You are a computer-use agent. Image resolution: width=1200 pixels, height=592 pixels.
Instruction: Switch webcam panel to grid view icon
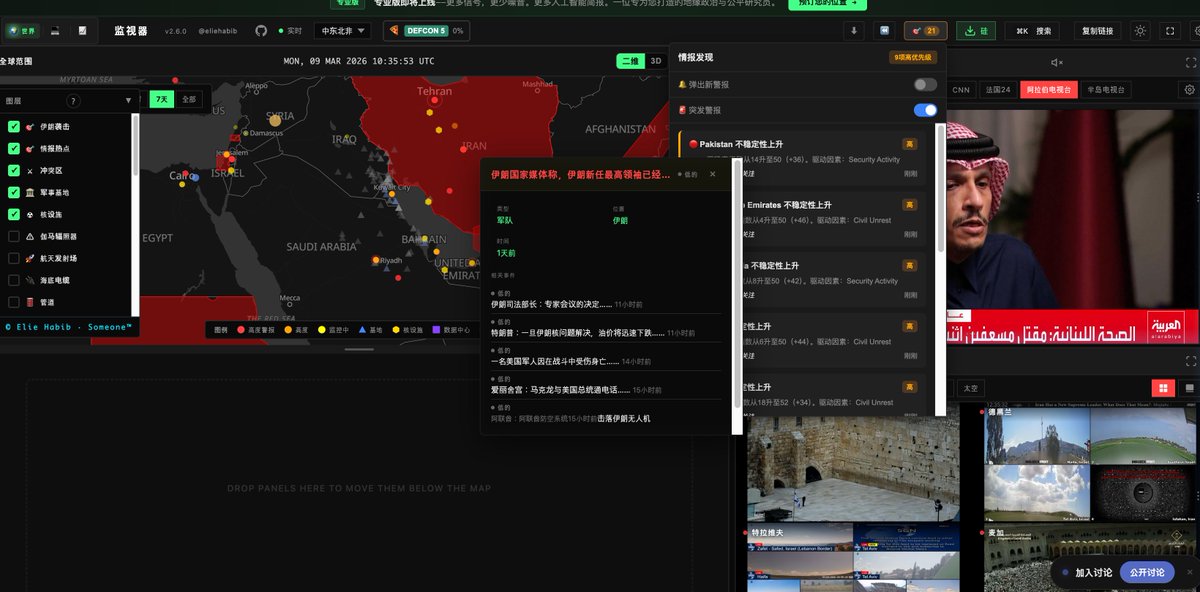[1162, 388]
